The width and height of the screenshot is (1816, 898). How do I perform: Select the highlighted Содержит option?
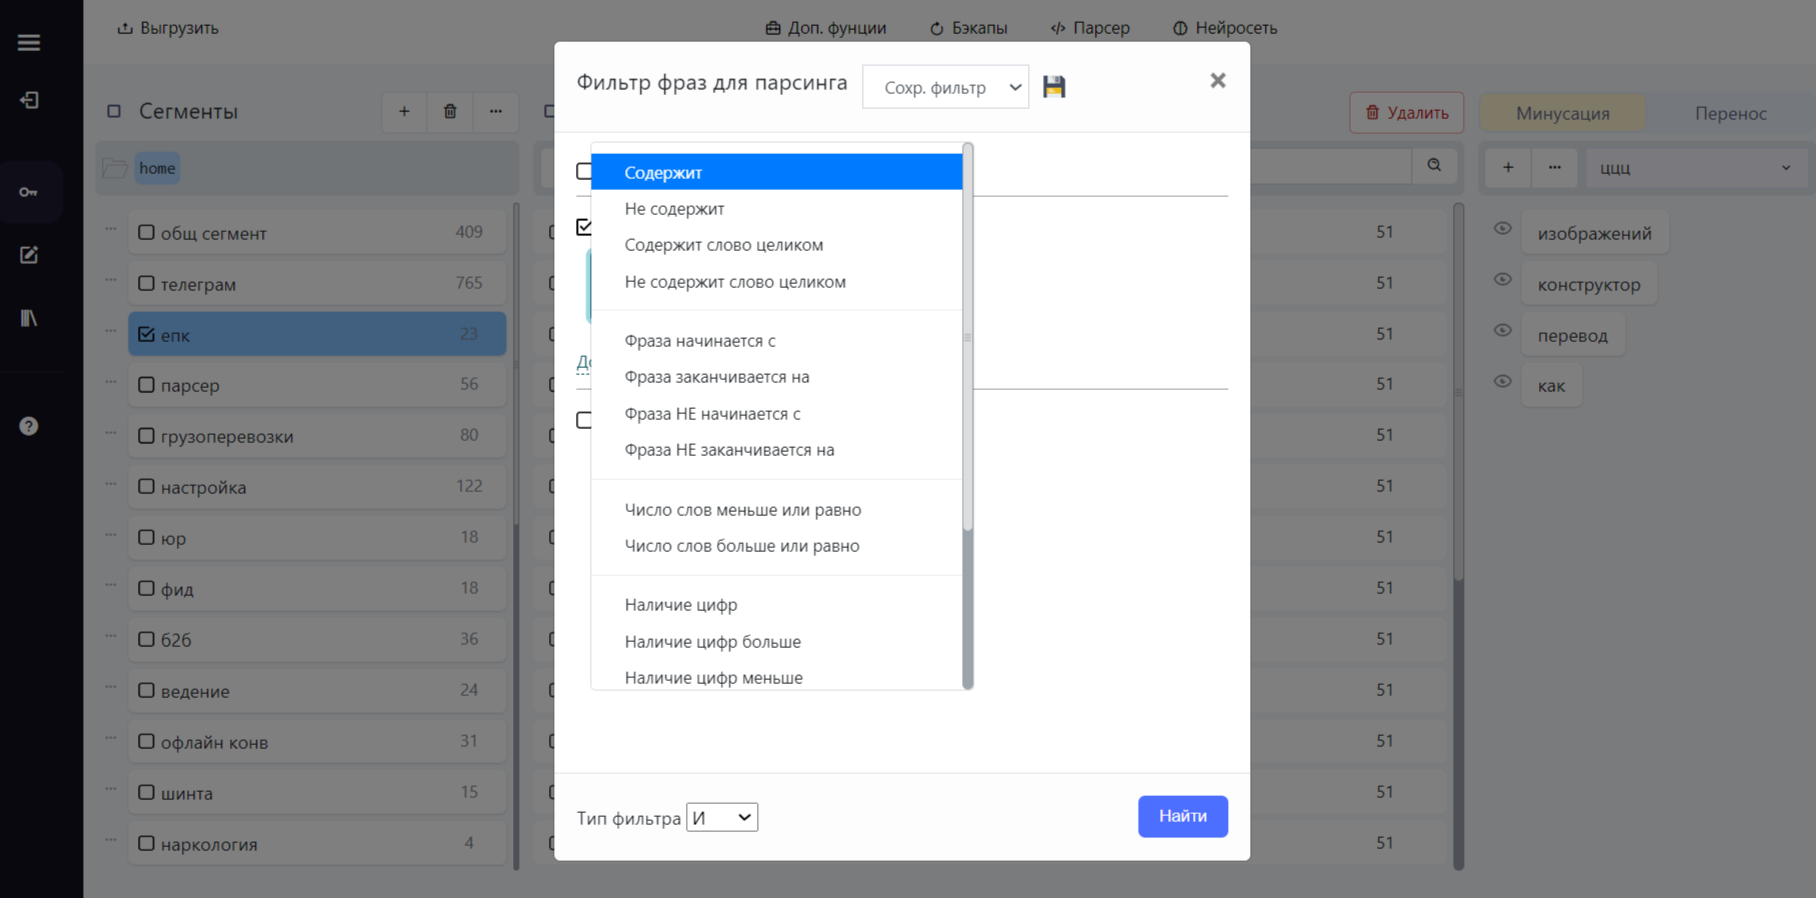(x=776, y=172)
